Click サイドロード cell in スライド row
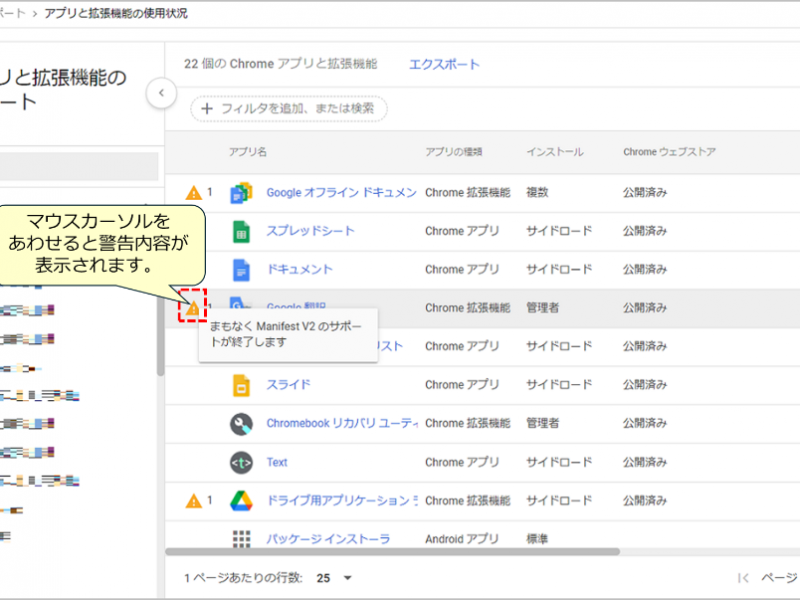800x600 pixels. 559,385
